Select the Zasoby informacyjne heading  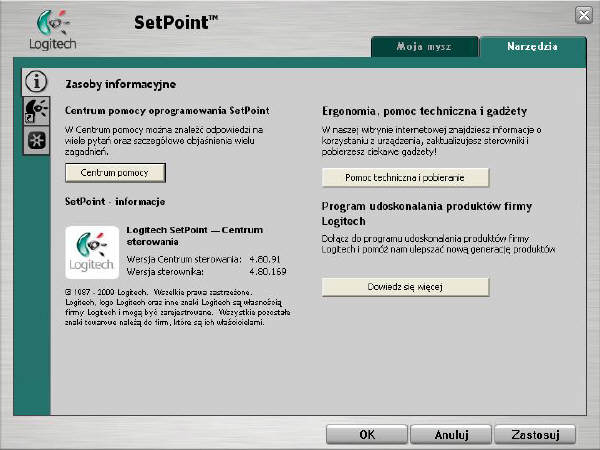pos(121,84)
